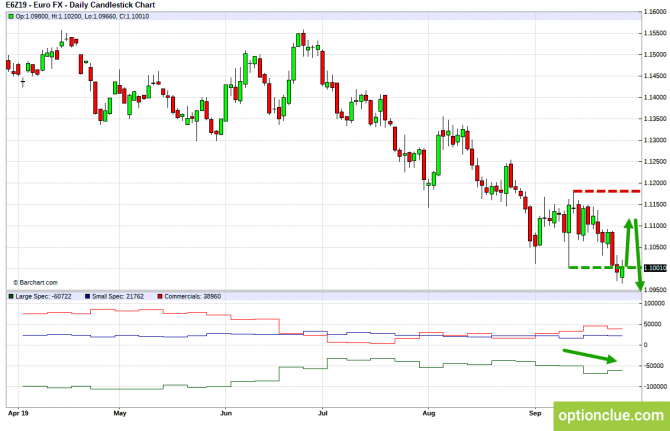Click the 'Commercials: 38960' legend label
This screenshot has width=670, height=431.
[193, 296]
